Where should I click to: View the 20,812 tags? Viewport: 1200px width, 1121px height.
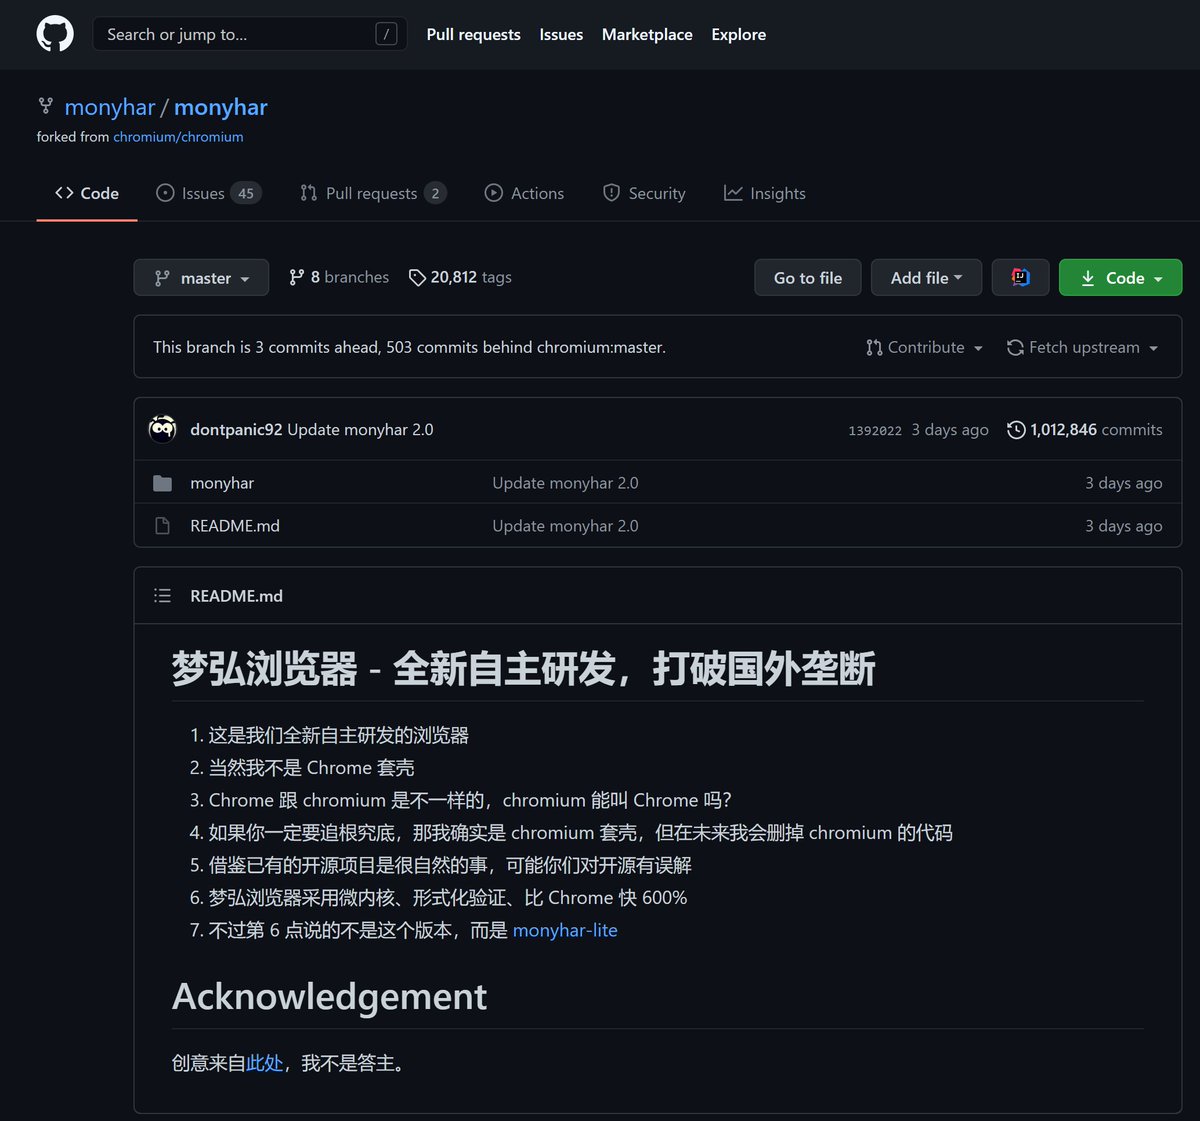coord(460,277)
